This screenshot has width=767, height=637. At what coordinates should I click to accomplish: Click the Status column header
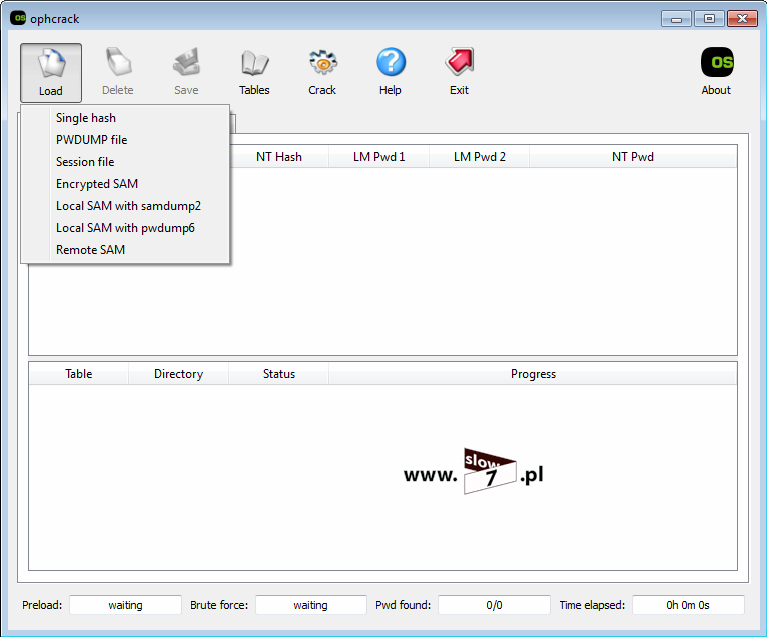coord(279,374)
